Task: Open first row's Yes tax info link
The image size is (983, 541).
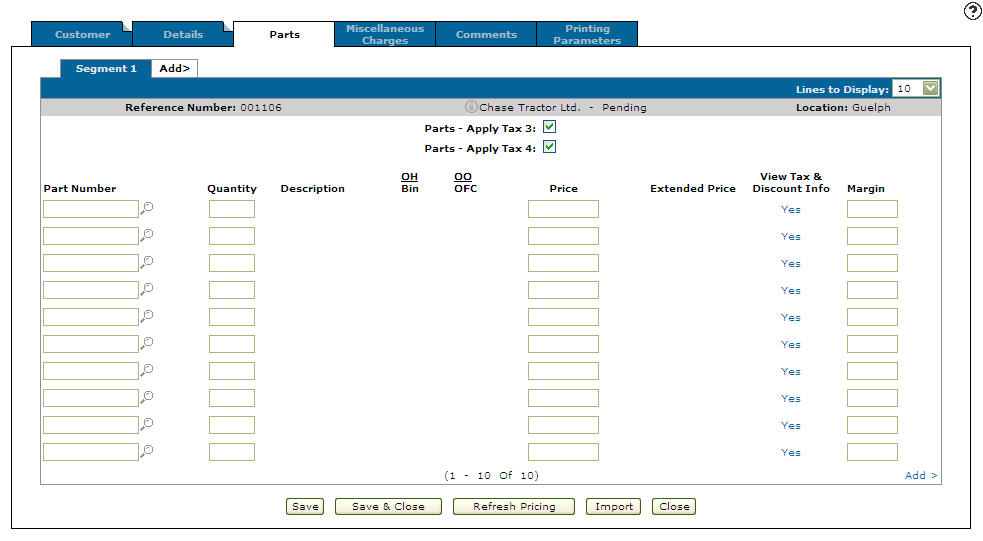Action: 791,210
